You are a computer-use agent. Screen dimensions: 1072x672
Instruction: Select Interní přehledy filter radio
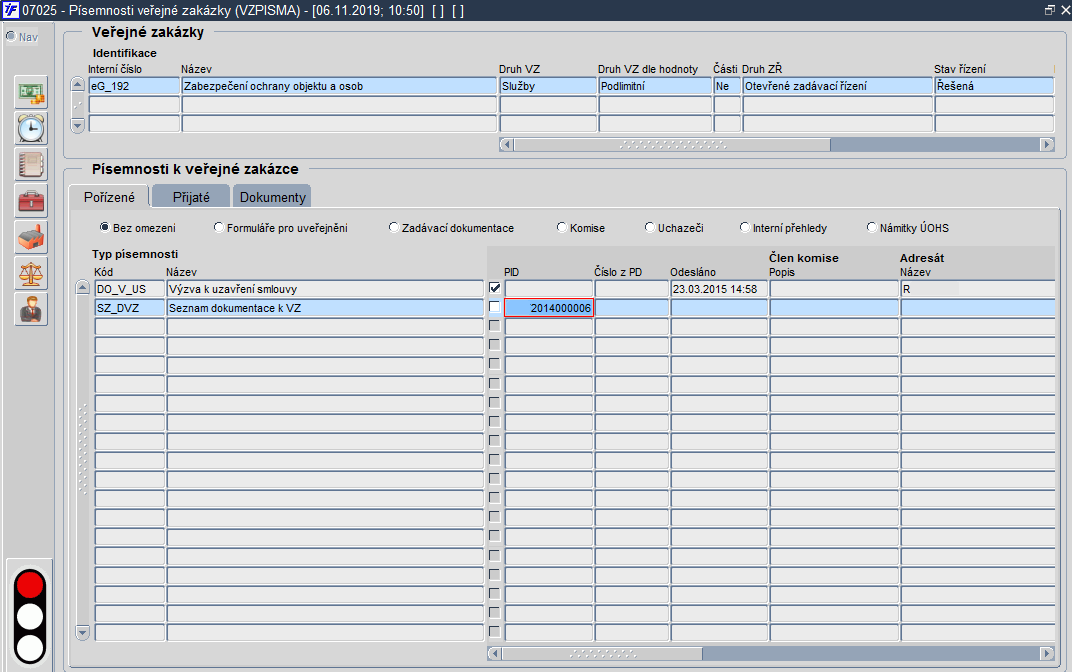(745, 227)
